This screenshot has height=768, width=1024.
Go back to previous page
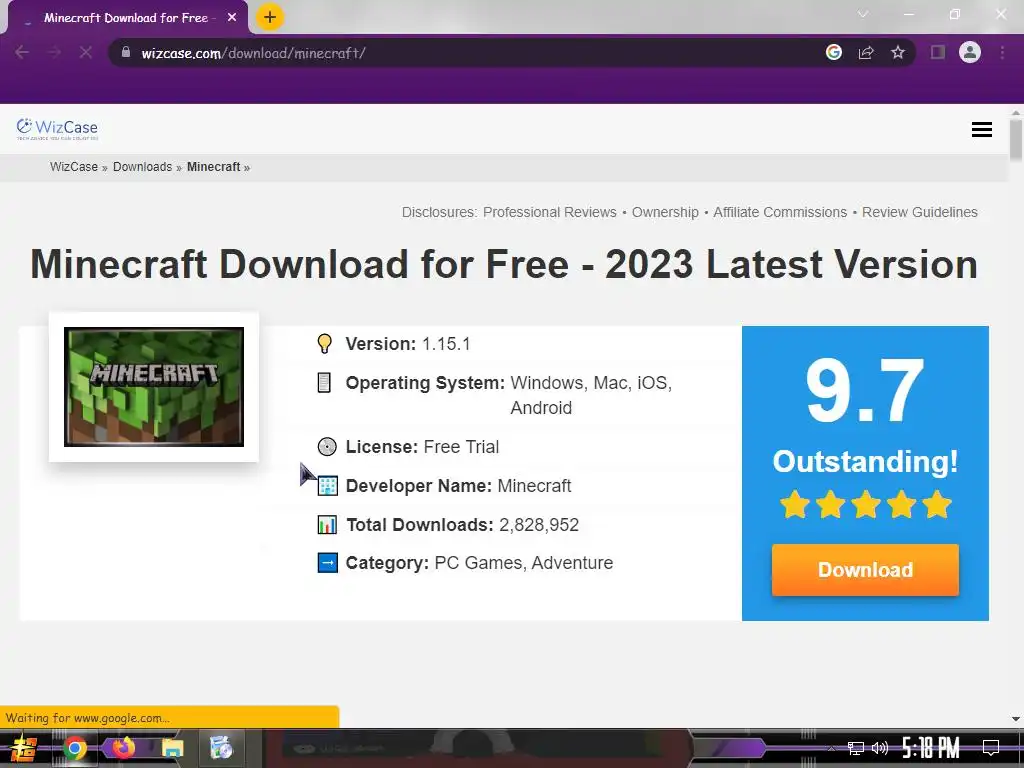(x=22, y=52)
